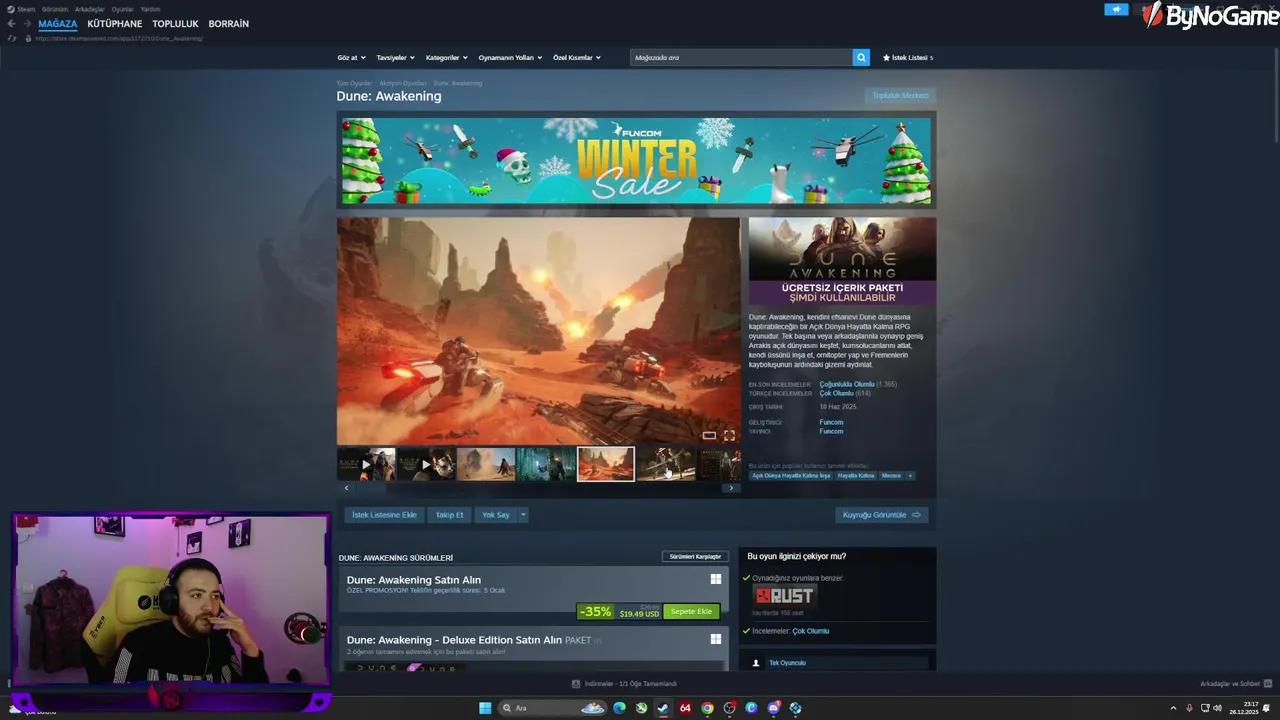This screenshot has height=720, width=1280.
Task: Open Google Chrome from taskbar
Action: [707, 708]
